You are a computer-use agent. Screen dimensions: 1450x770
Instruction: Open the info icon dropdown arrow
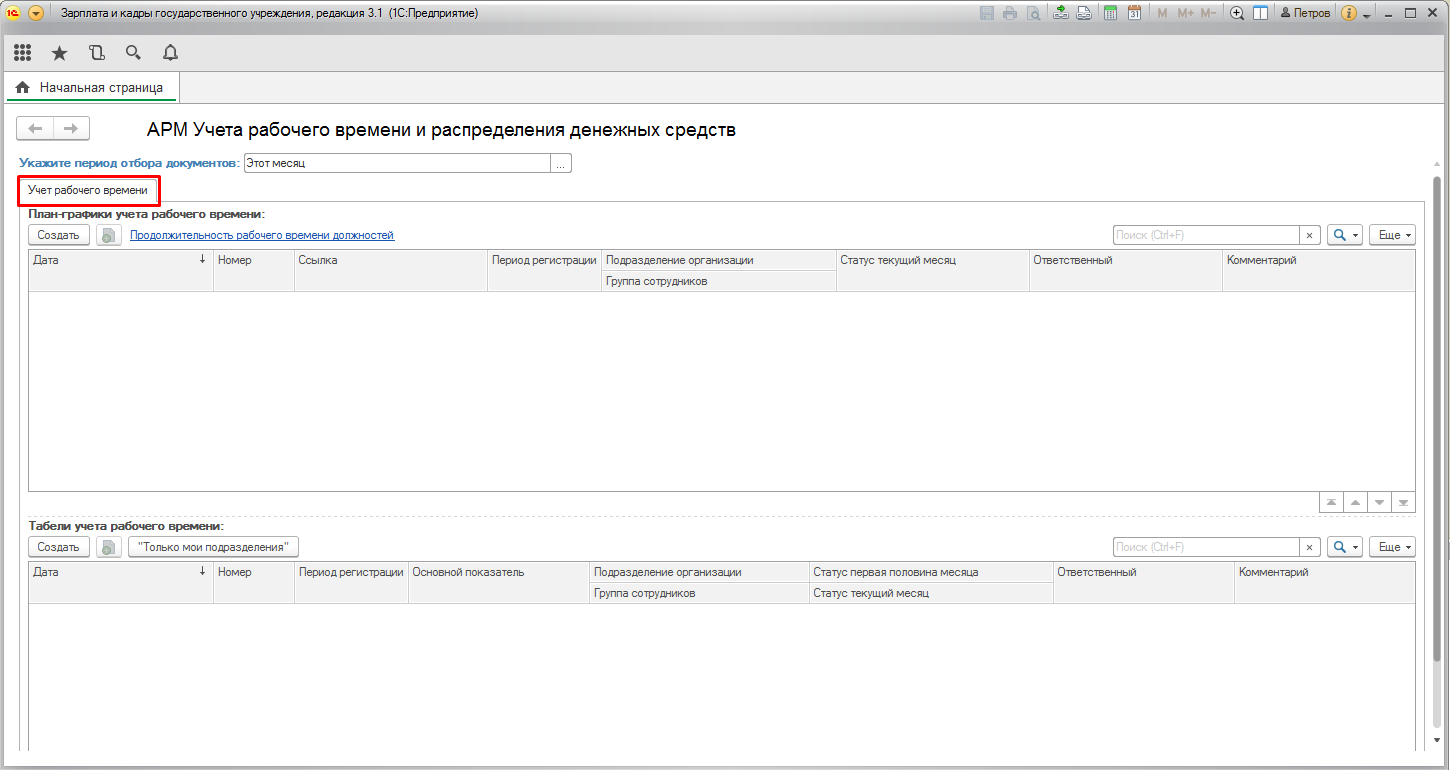tap(1366, 14)
